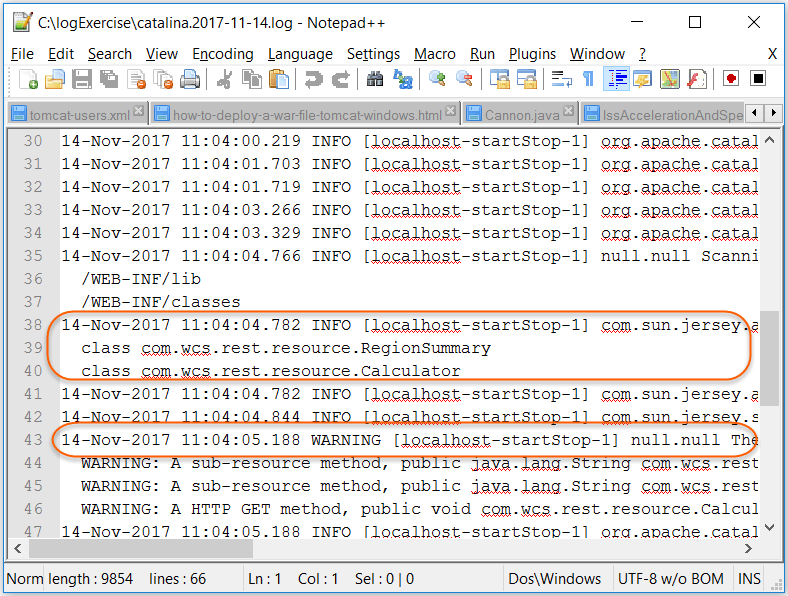Open the Replace dialog toolbar icon
Screen dimensions: 788x596
403,79
